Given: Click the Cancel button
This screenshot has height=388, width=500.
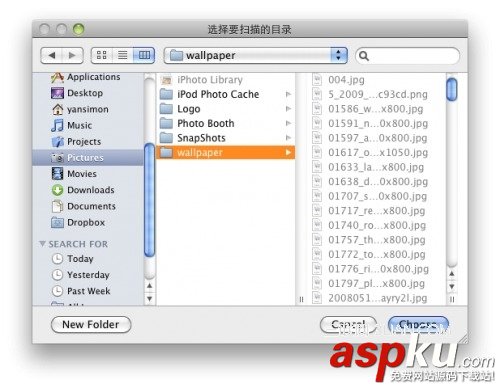Looking at the screenshot, I should click(348, 324).
